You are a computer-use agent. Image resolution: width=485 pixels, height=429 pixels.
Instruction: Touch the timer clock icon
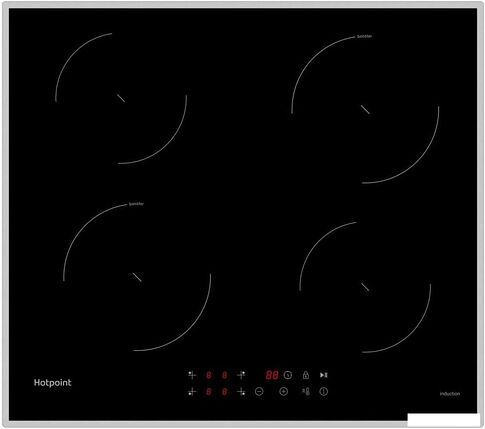pyautogui.click(x=288, y=375)
